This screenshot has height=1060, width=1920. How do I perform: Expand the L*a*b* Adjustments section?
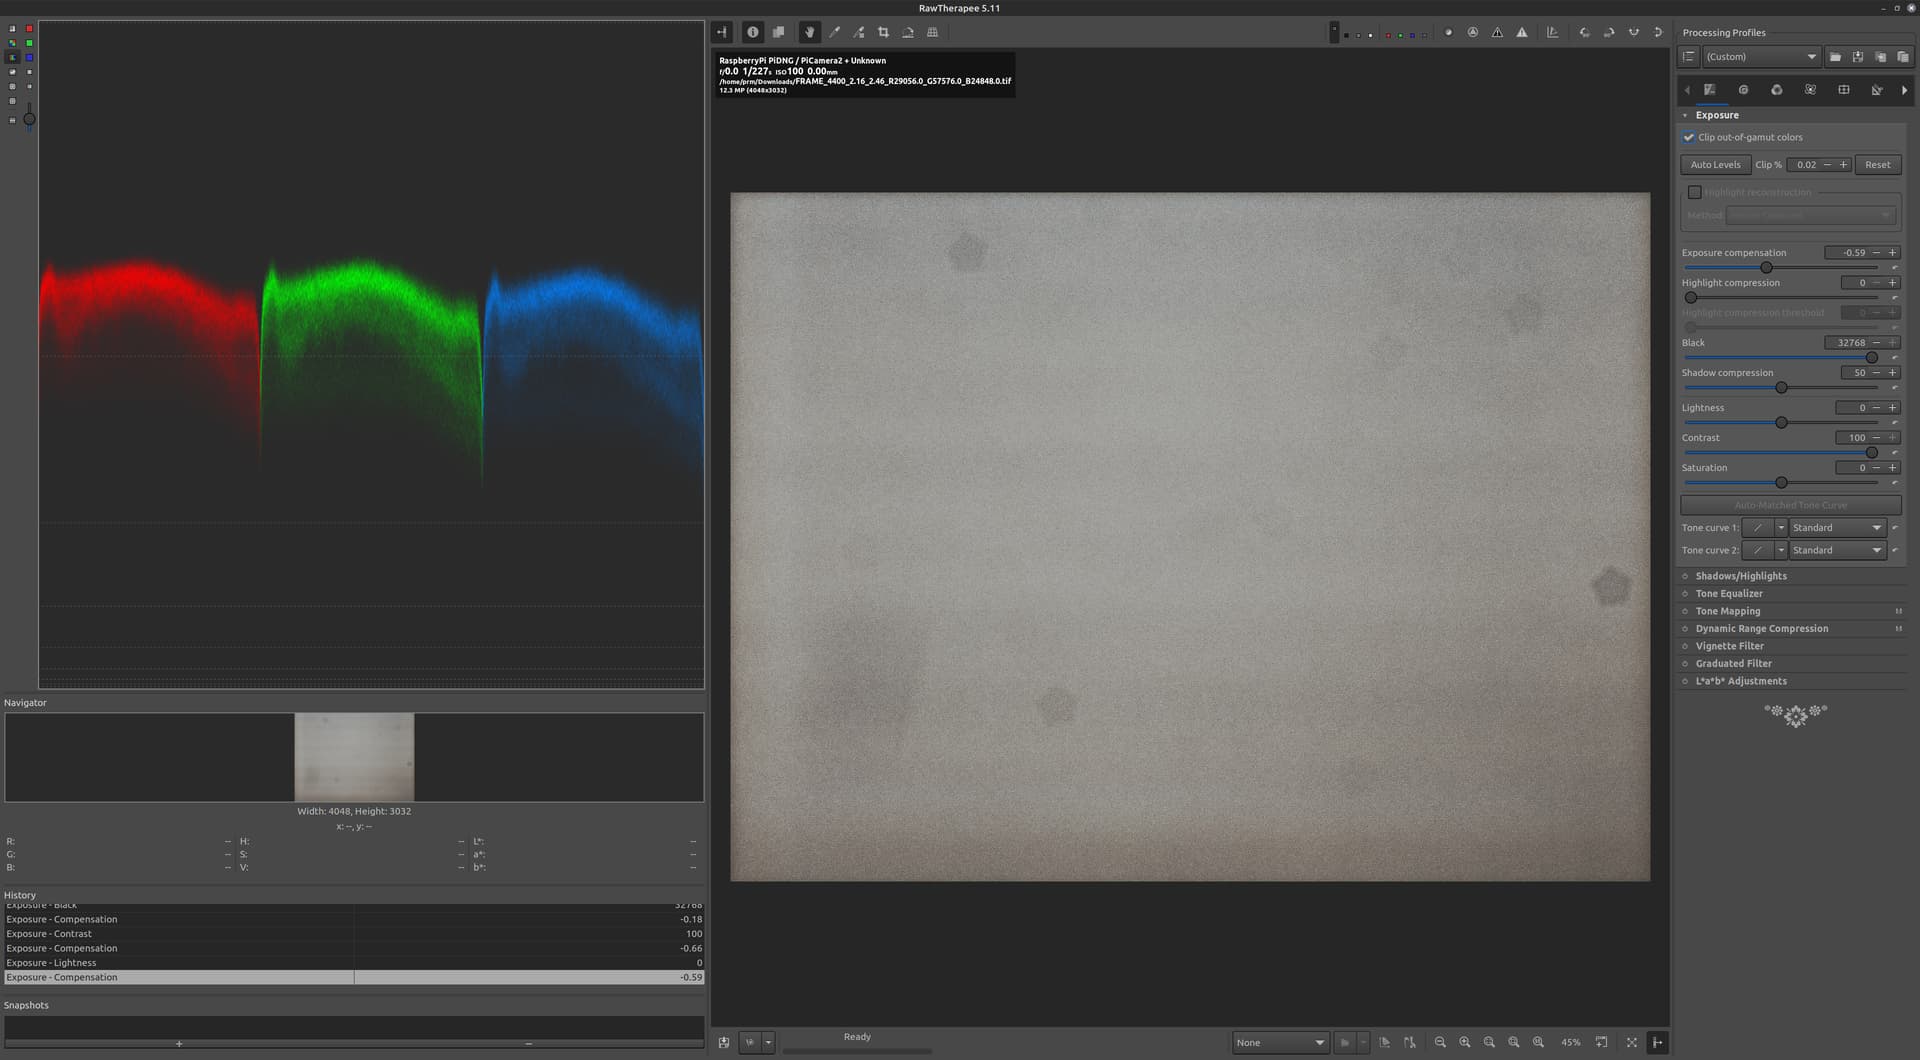[x=1740, y=681]
